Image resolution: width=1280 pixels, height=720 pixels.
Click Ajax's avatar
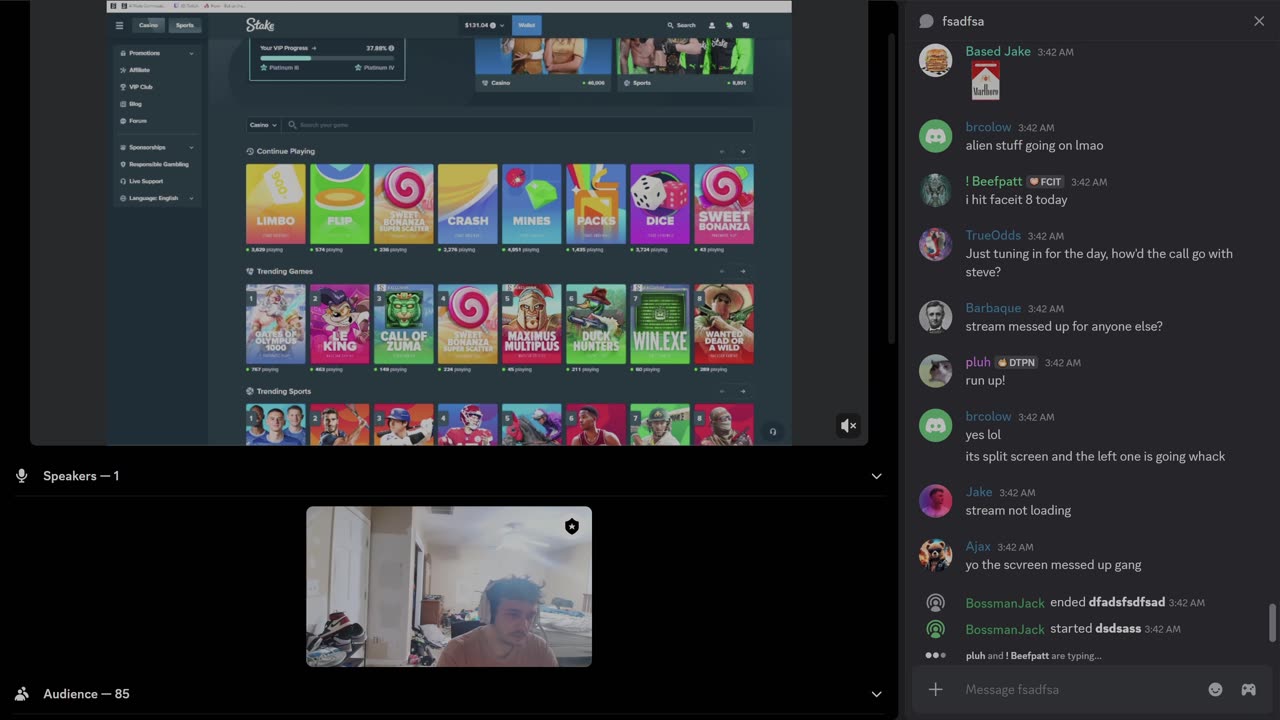pos(935,555)
